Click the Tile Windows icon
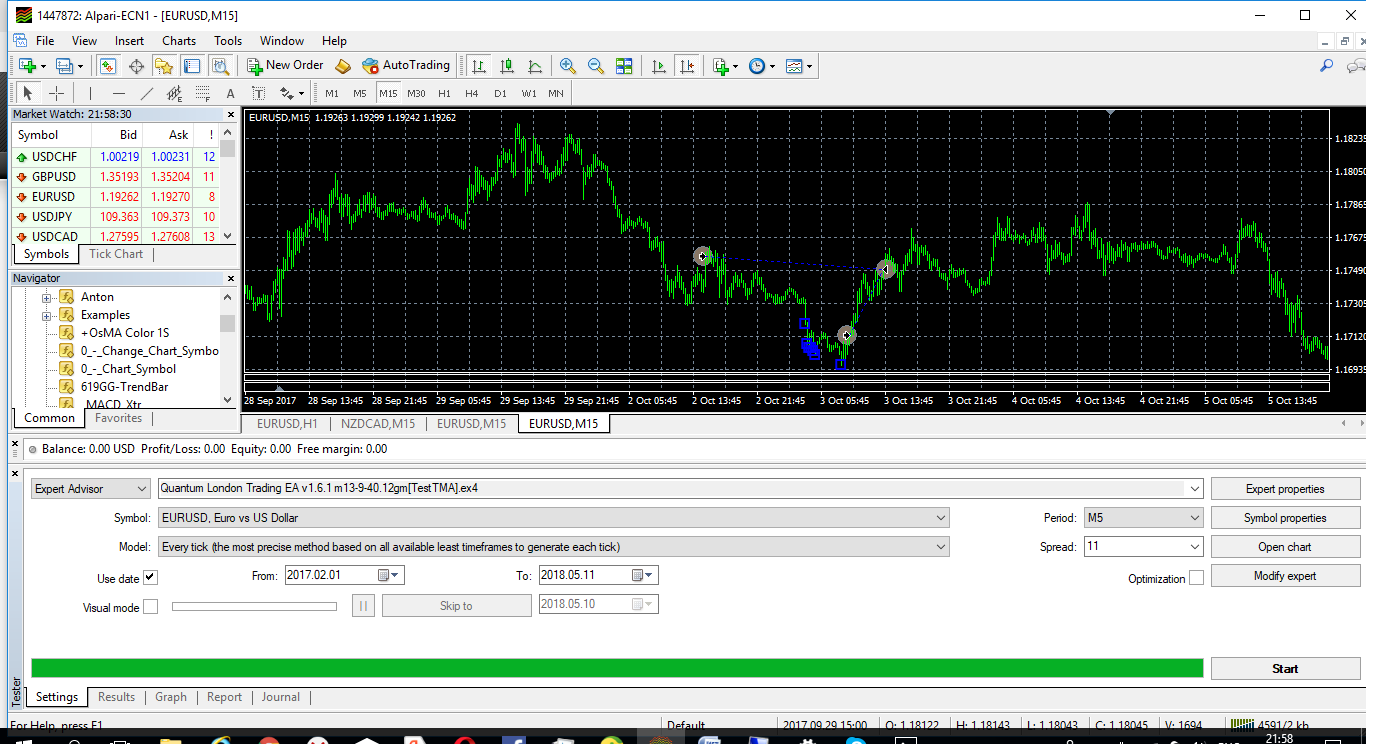Viewport: 1382px width, 744px height. (624, 66)
